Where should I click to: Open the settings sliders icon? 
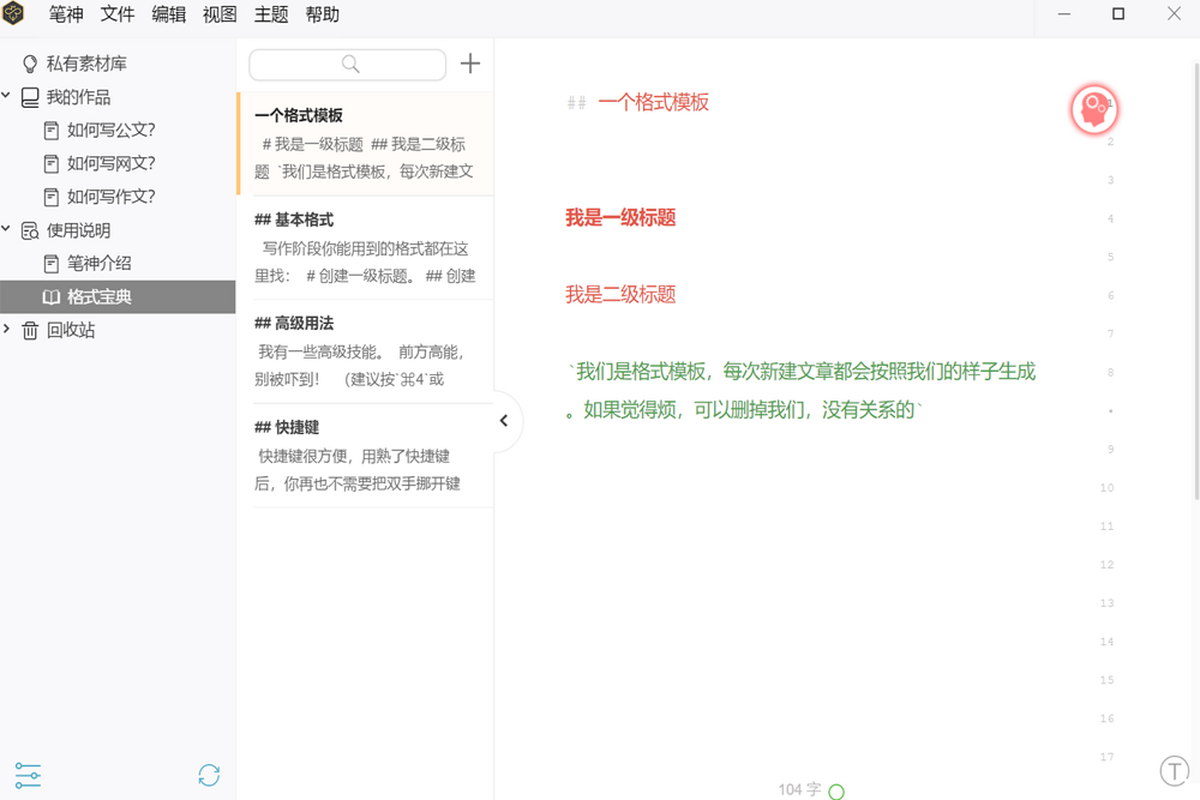28,775
